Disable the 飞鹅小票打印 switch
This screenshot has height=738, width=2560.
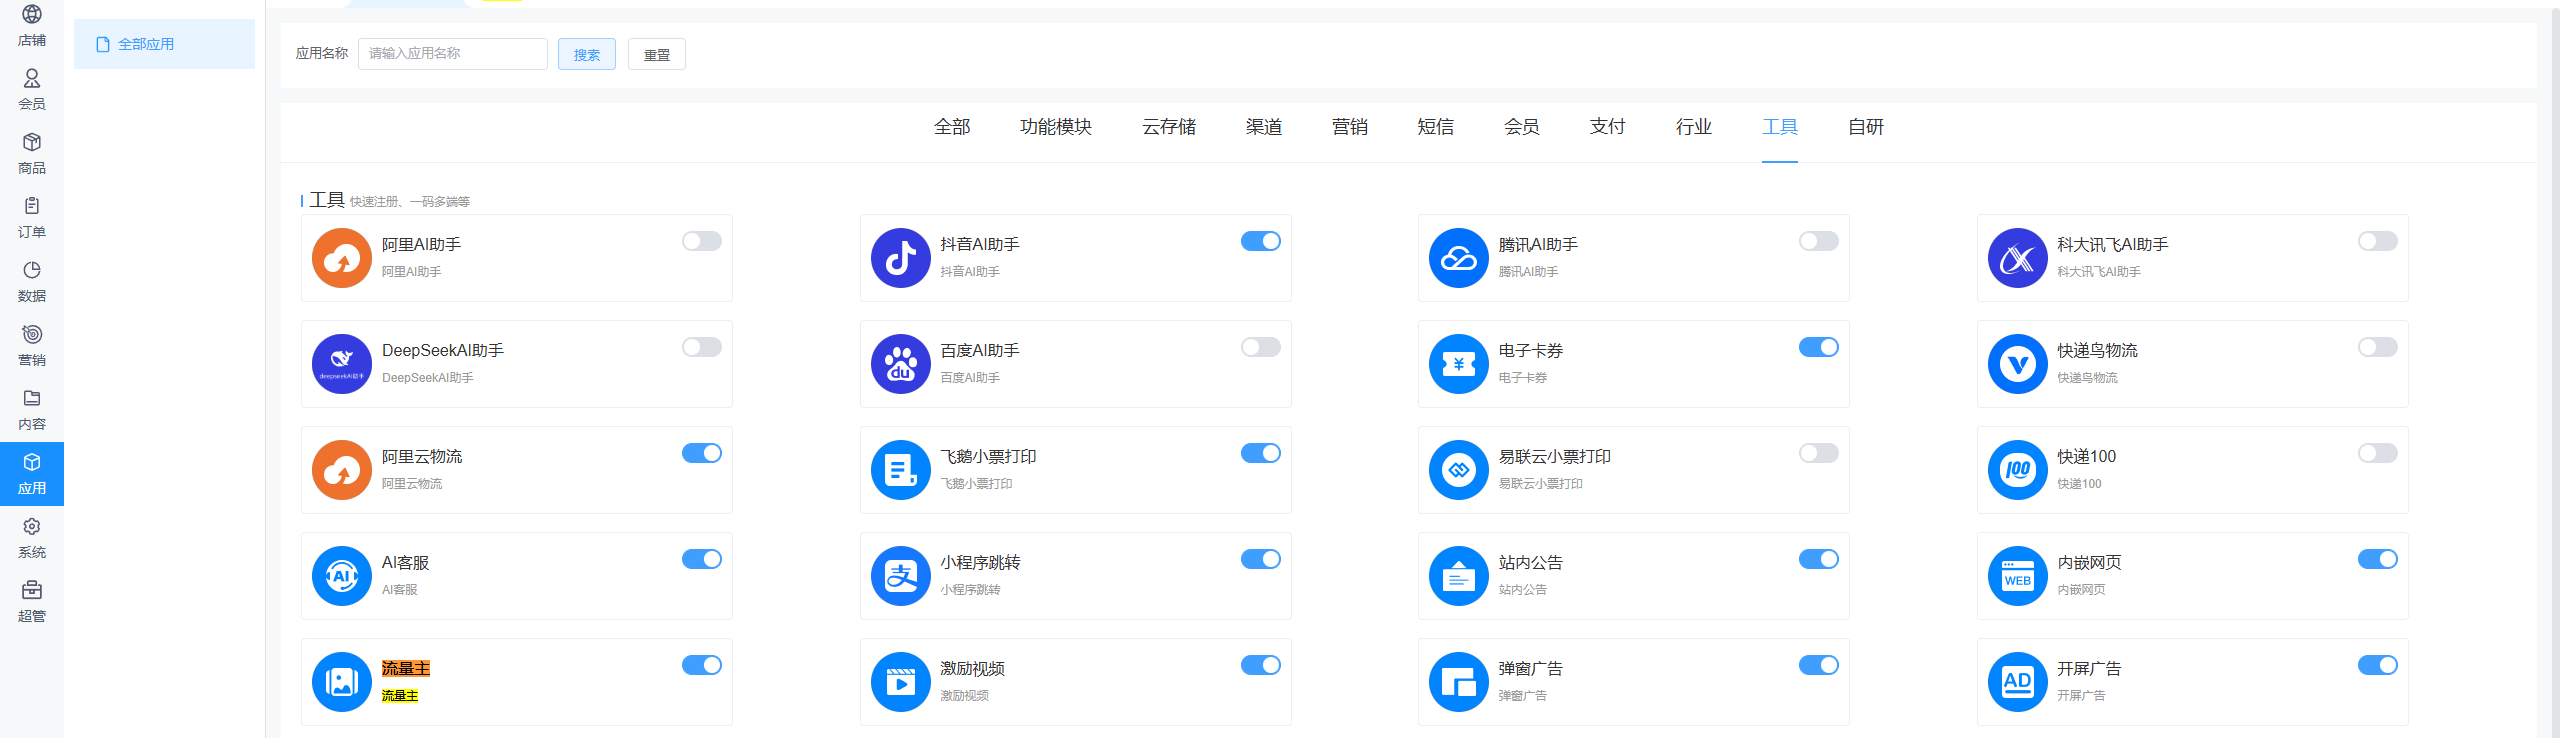point(1261,453)
